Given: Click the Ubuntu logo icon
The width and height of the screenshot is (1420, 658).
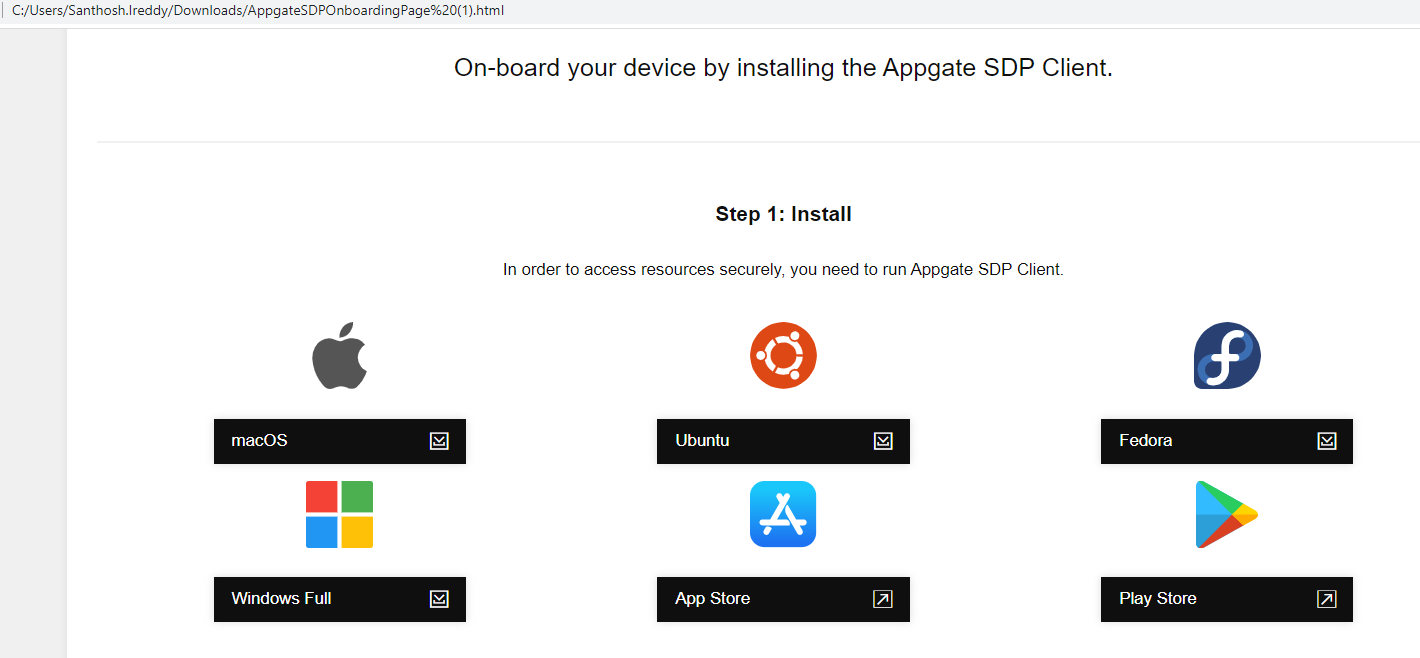Looking at the screenshot, I should 783,355.
